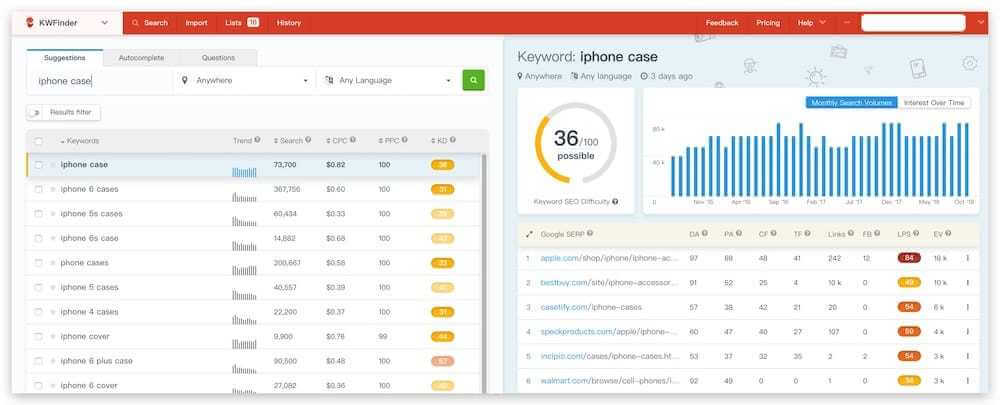Click the Pricing link
This screenshot has height=405, width=1000.
coord(768,23)
